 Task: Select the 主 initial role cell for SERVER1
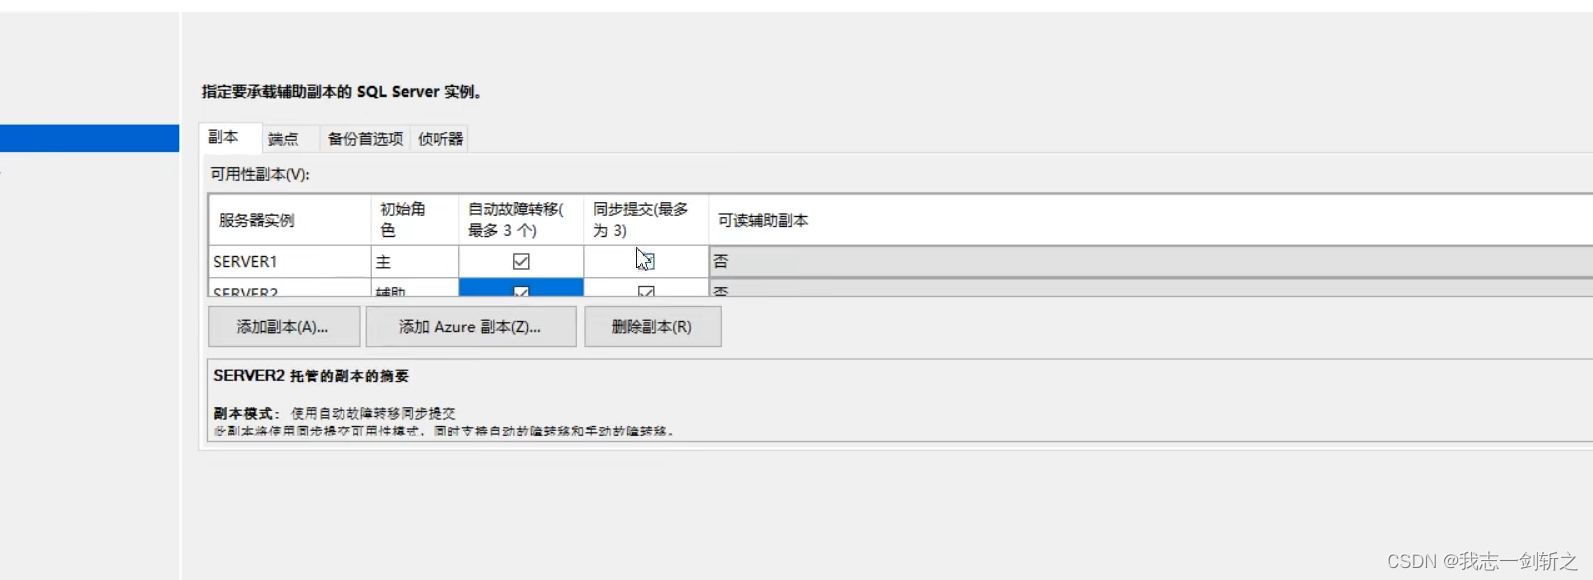(x=414, y=261)
